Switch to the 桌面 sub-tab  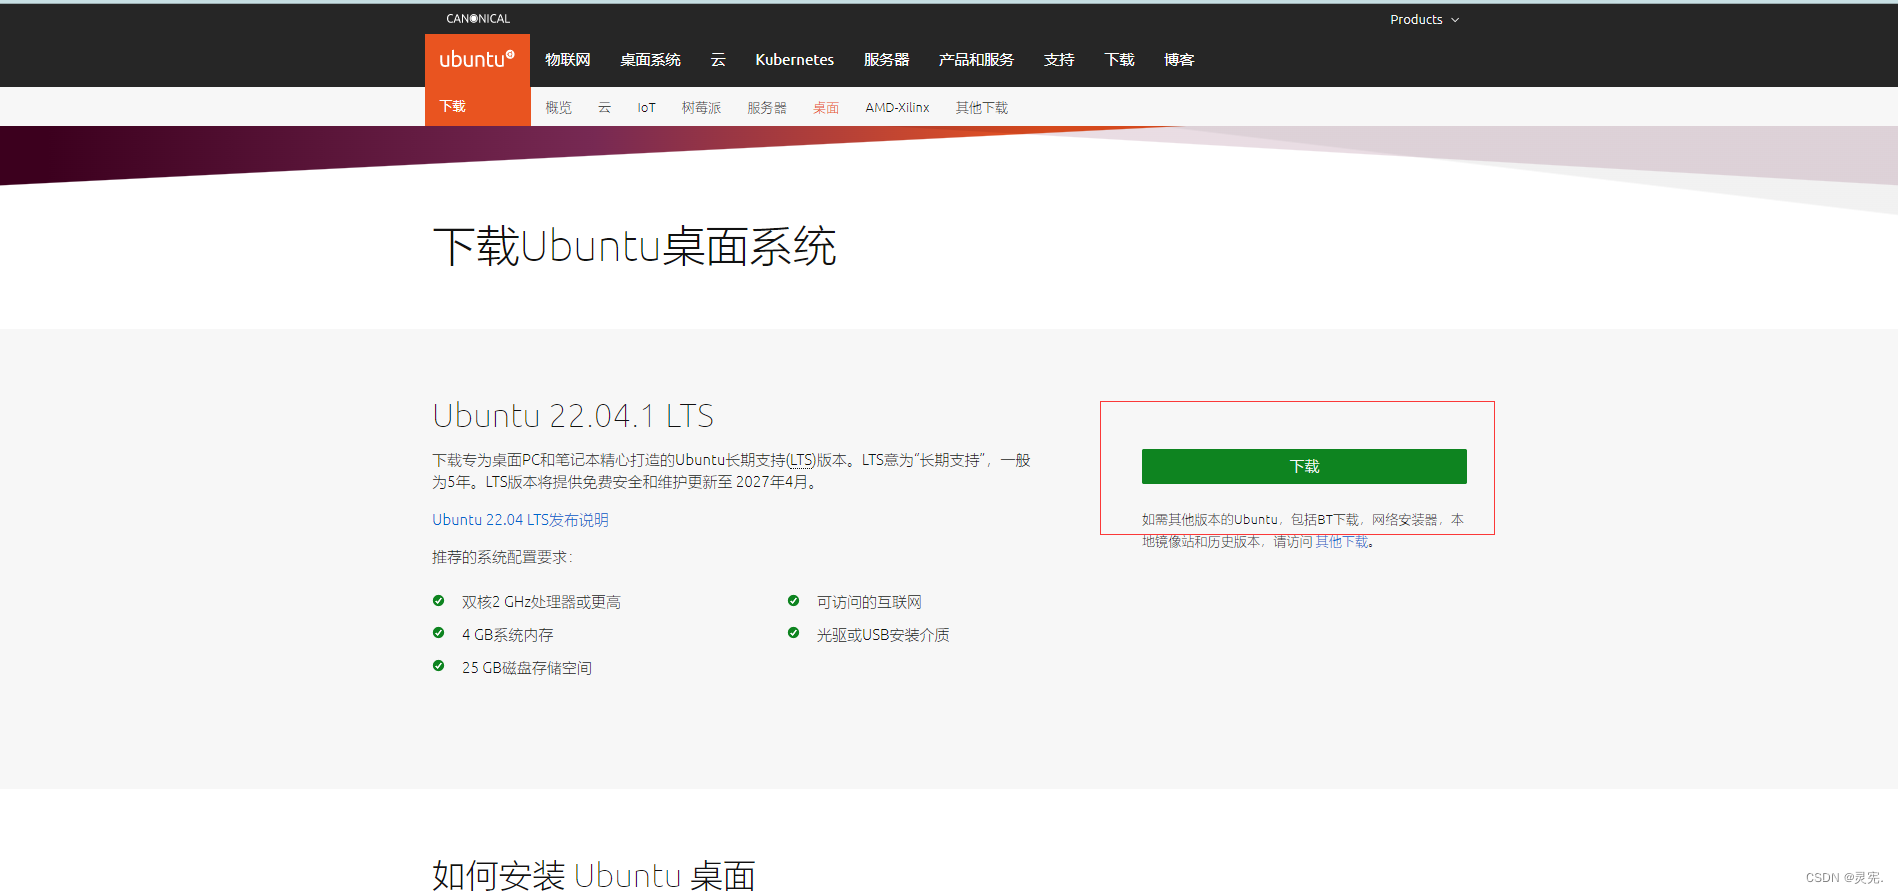click(x=826, y=107)
